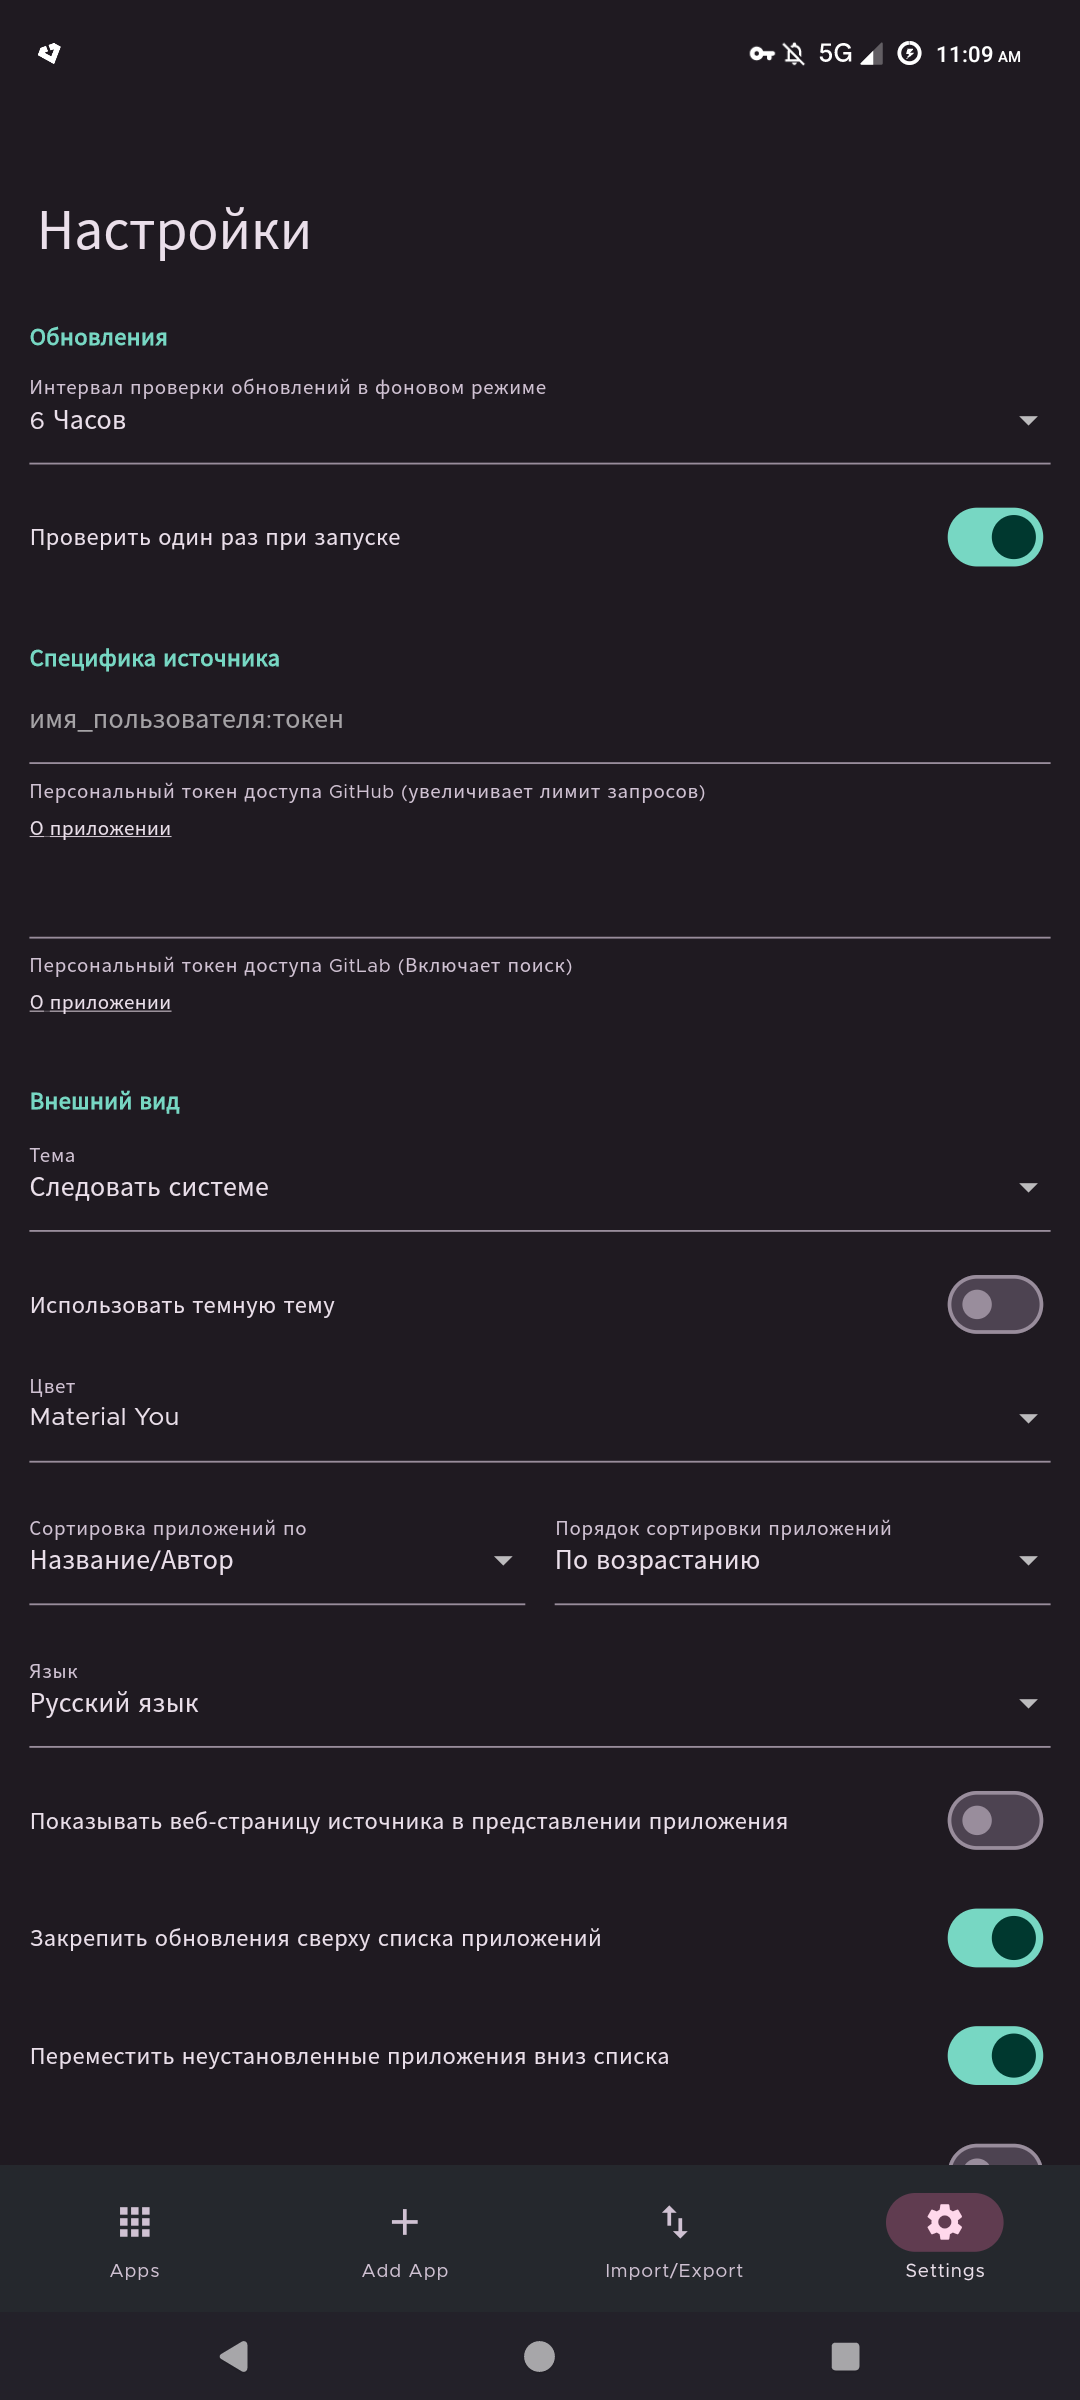
Task: Disable the Закрепить обновления сверху toggle
Action: (994, 1938)
